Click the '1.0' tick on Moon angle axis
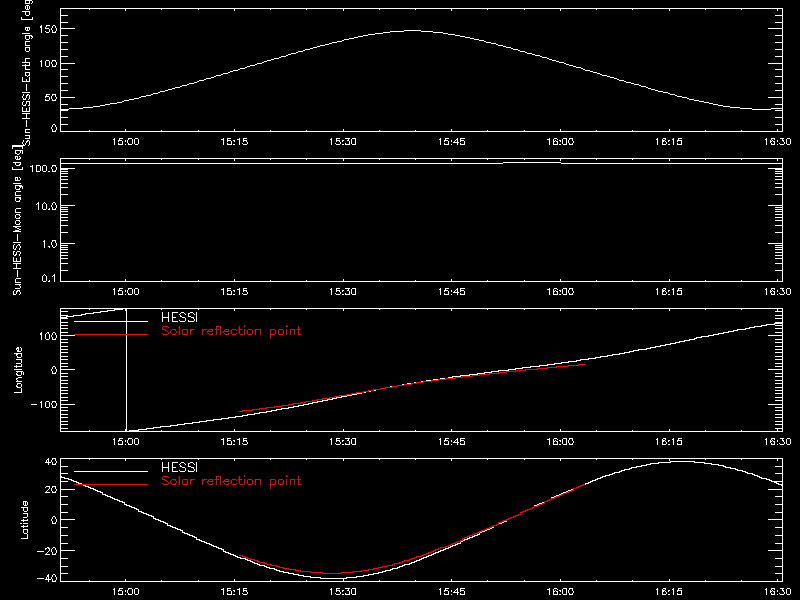This screenshot has width=800, height=600. 49,244
